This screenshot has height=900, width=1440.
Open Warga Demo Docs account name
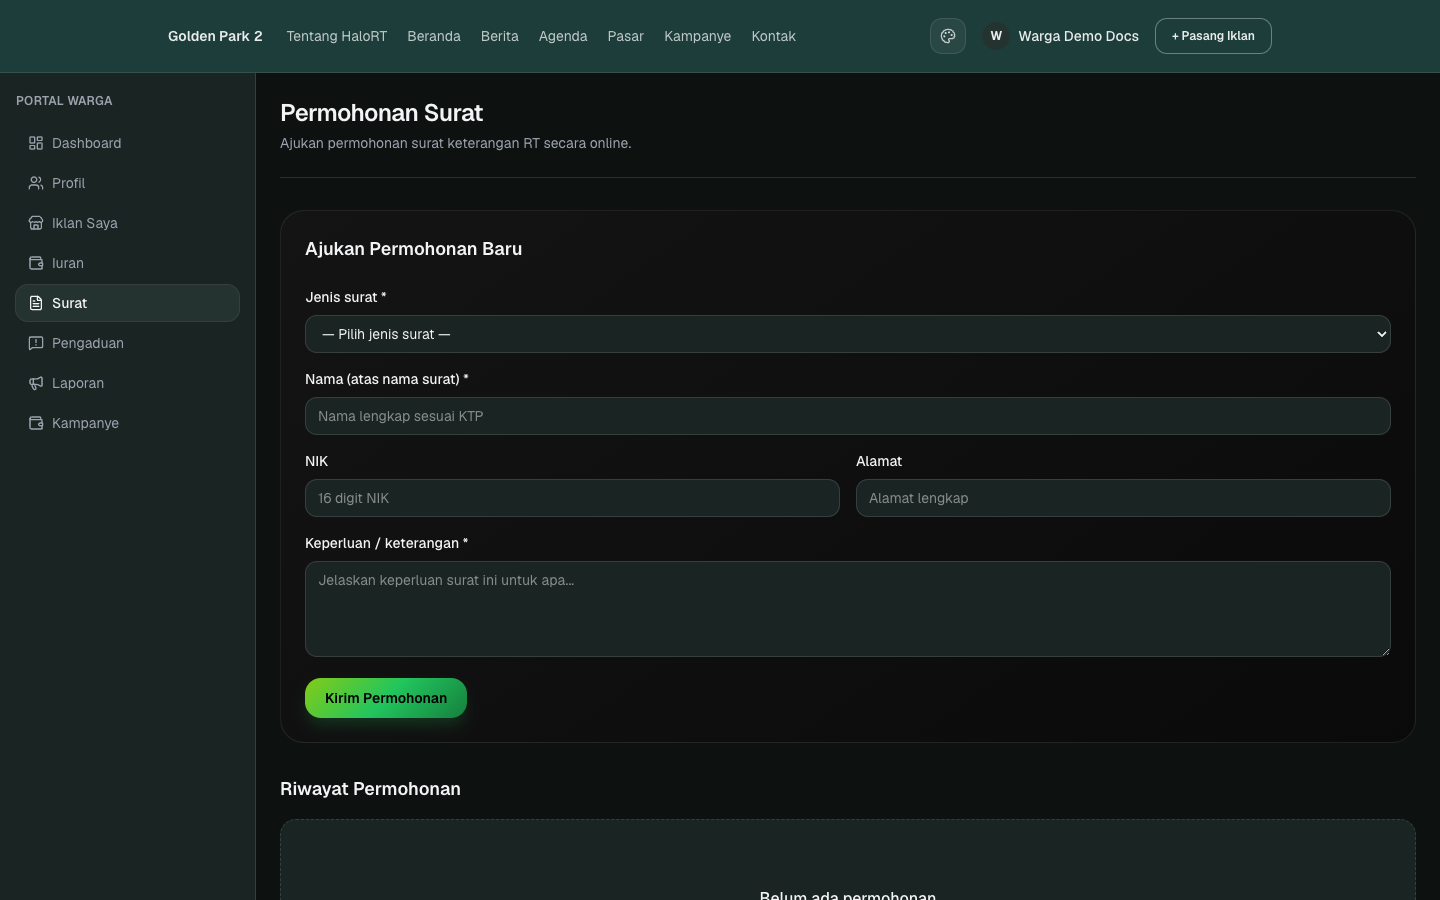point(1078,36)
